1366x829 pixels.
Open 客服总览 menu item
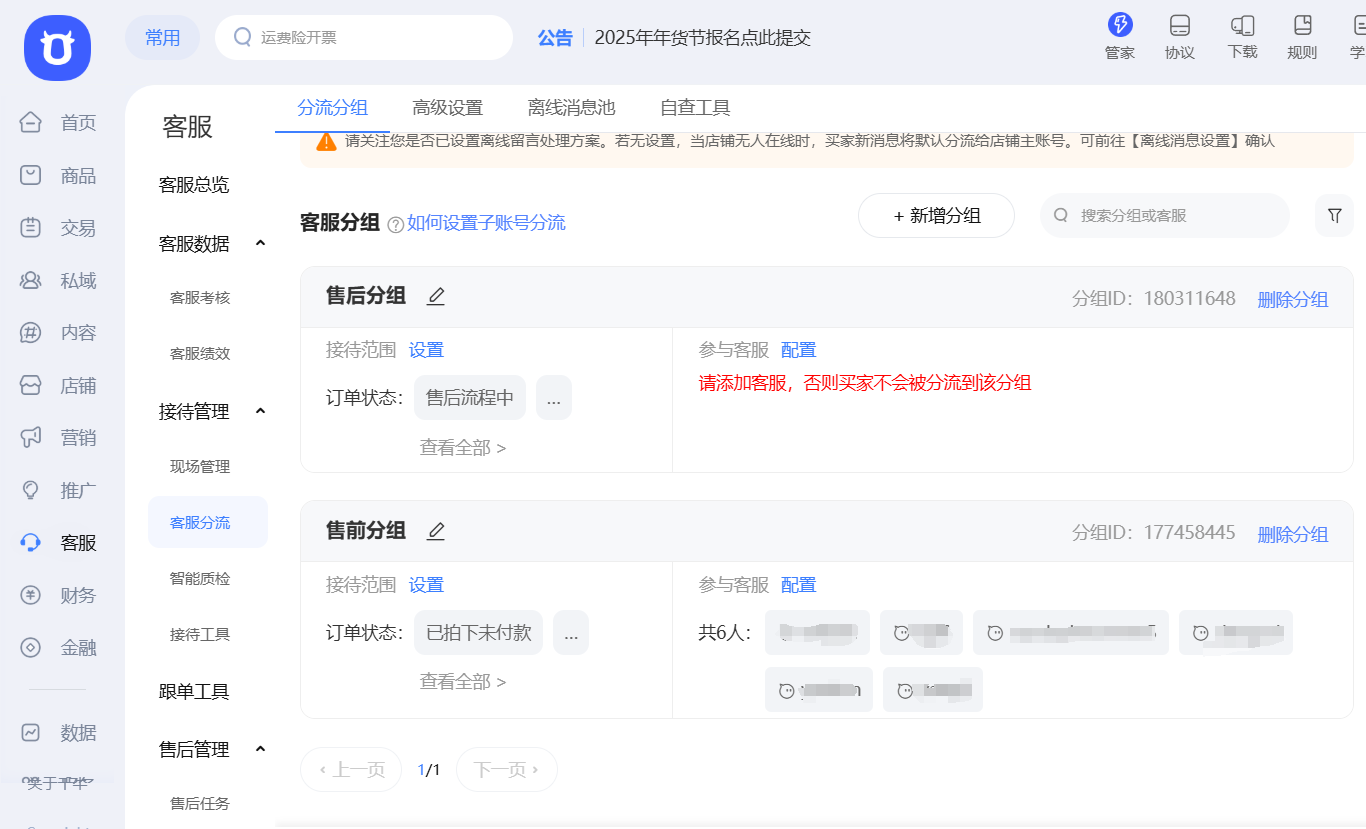tap(194, 185)
